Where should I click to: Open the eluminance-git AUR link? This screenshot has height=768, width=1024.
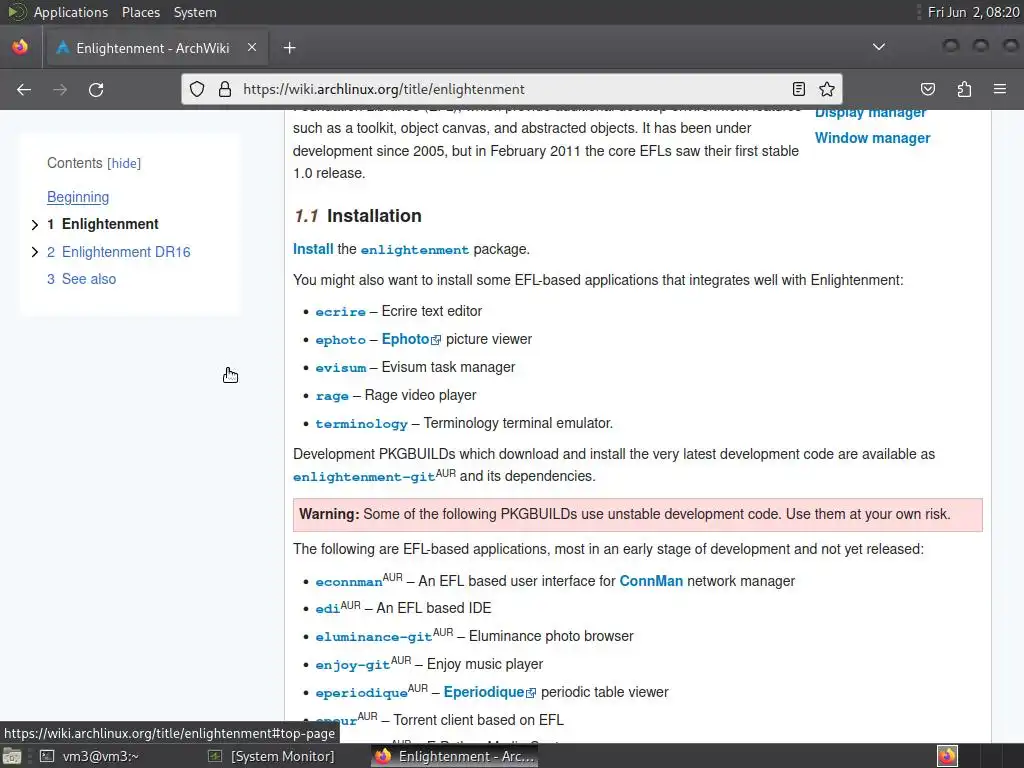(374, 637)
